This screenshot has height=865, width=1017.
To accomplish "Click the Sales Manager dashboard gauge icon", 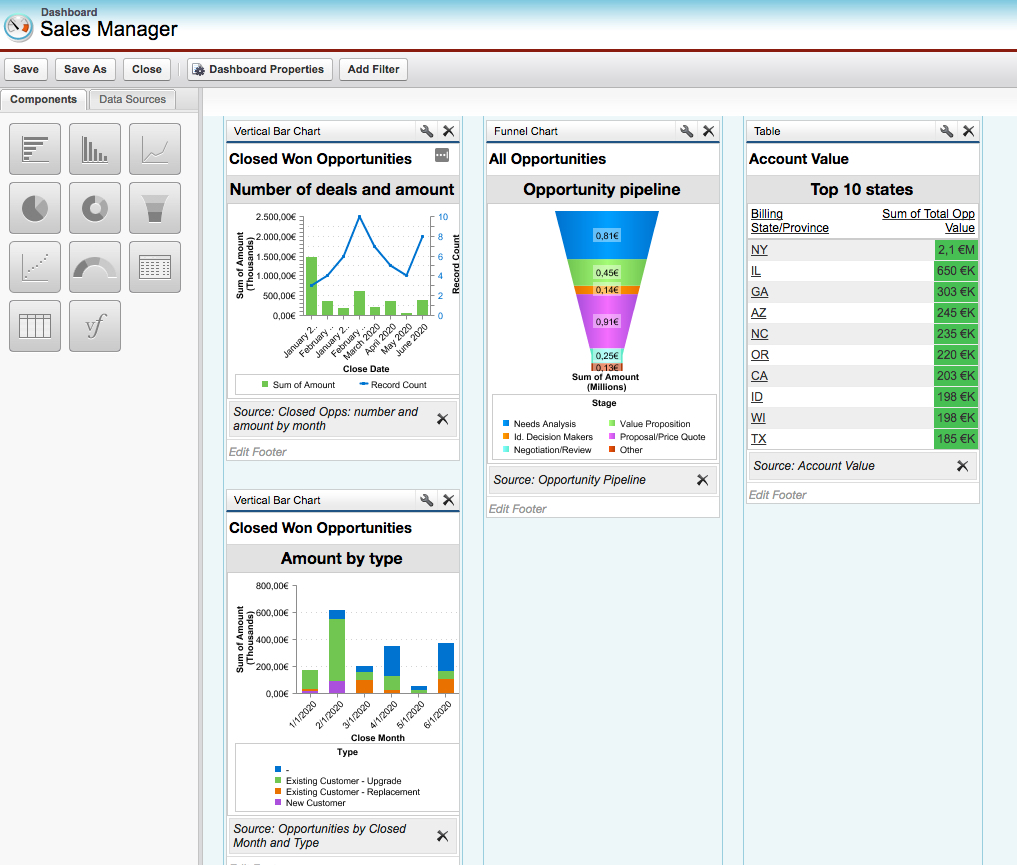I will click(x=18, y=27).
